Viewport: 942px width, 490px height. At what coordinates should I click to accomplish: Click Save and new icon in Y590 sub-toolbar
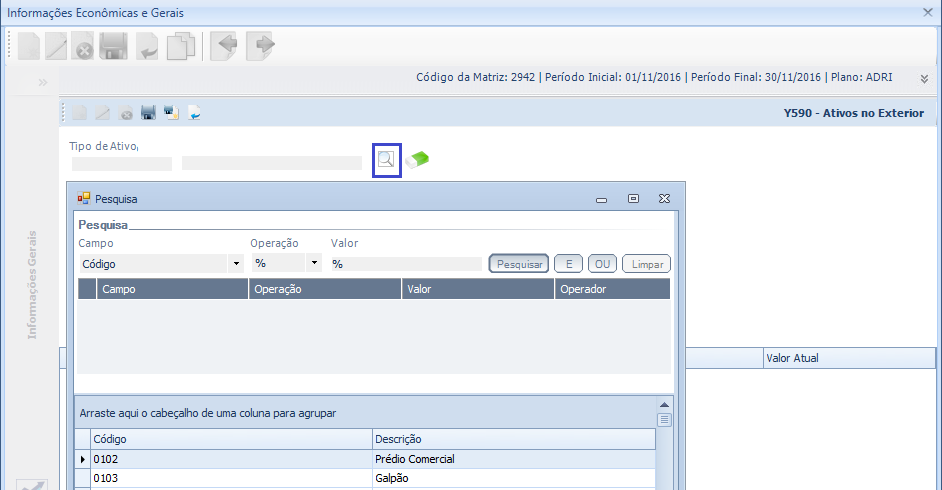(171, 113)
